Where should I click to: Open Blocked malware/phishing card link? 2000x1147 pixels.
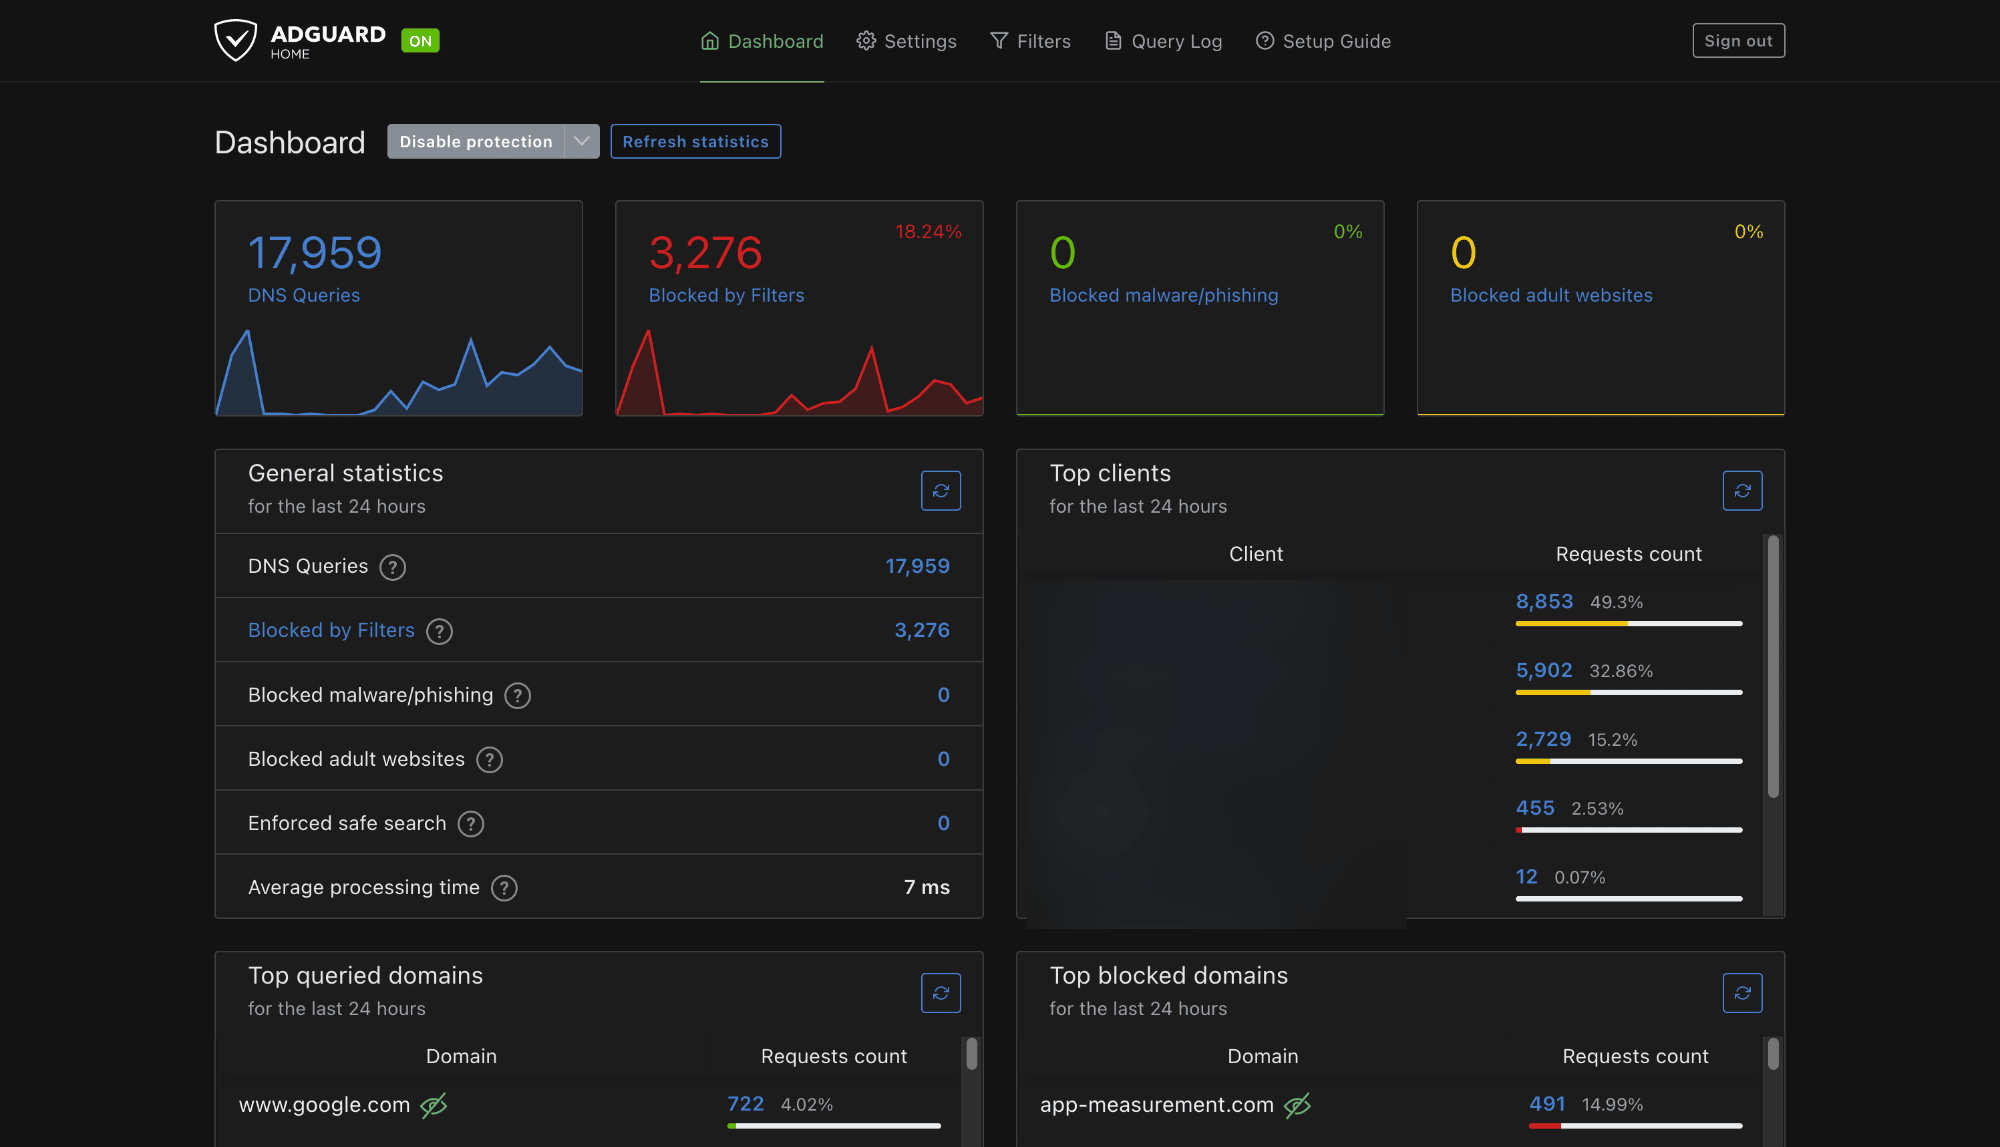tap(1164, 295)
